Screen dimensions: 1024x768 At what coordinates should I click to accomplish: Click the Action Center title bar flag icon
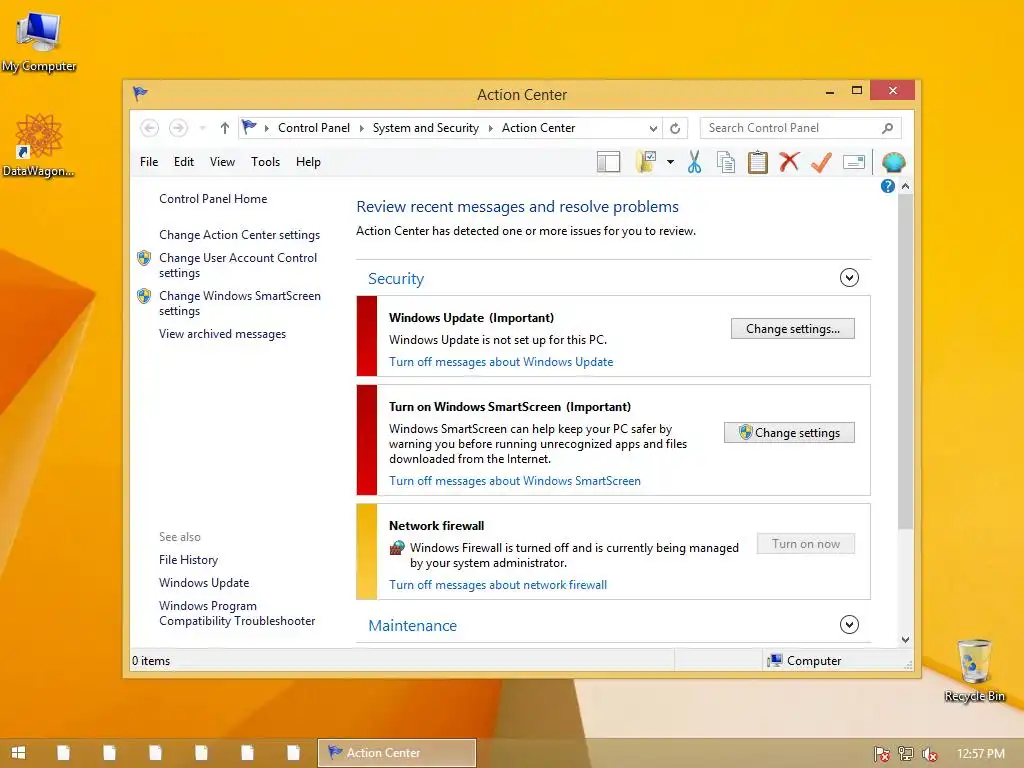tap(140, 93)
